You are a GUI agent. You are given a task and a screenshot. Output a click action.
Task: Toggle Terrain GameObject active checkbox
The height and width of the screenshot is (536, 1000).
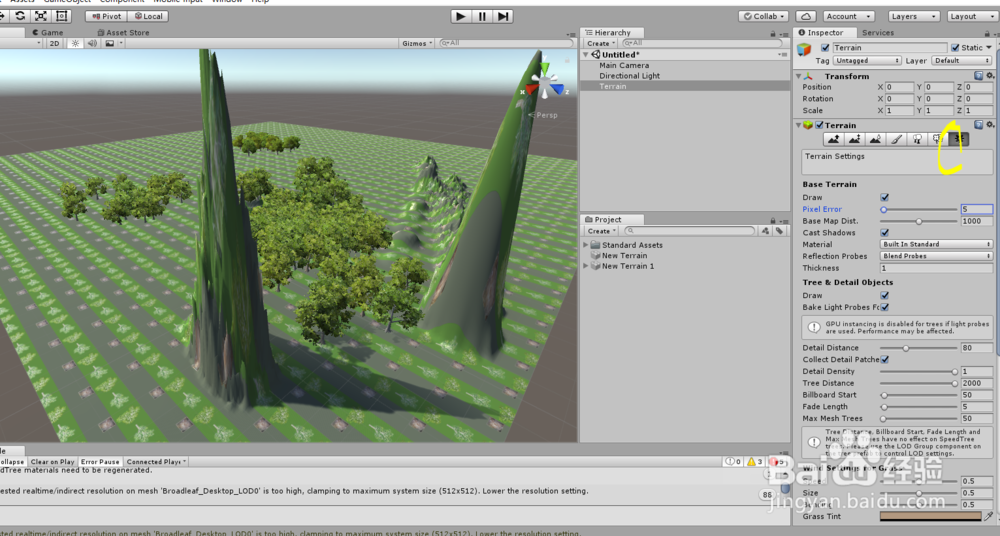point(825,48)
